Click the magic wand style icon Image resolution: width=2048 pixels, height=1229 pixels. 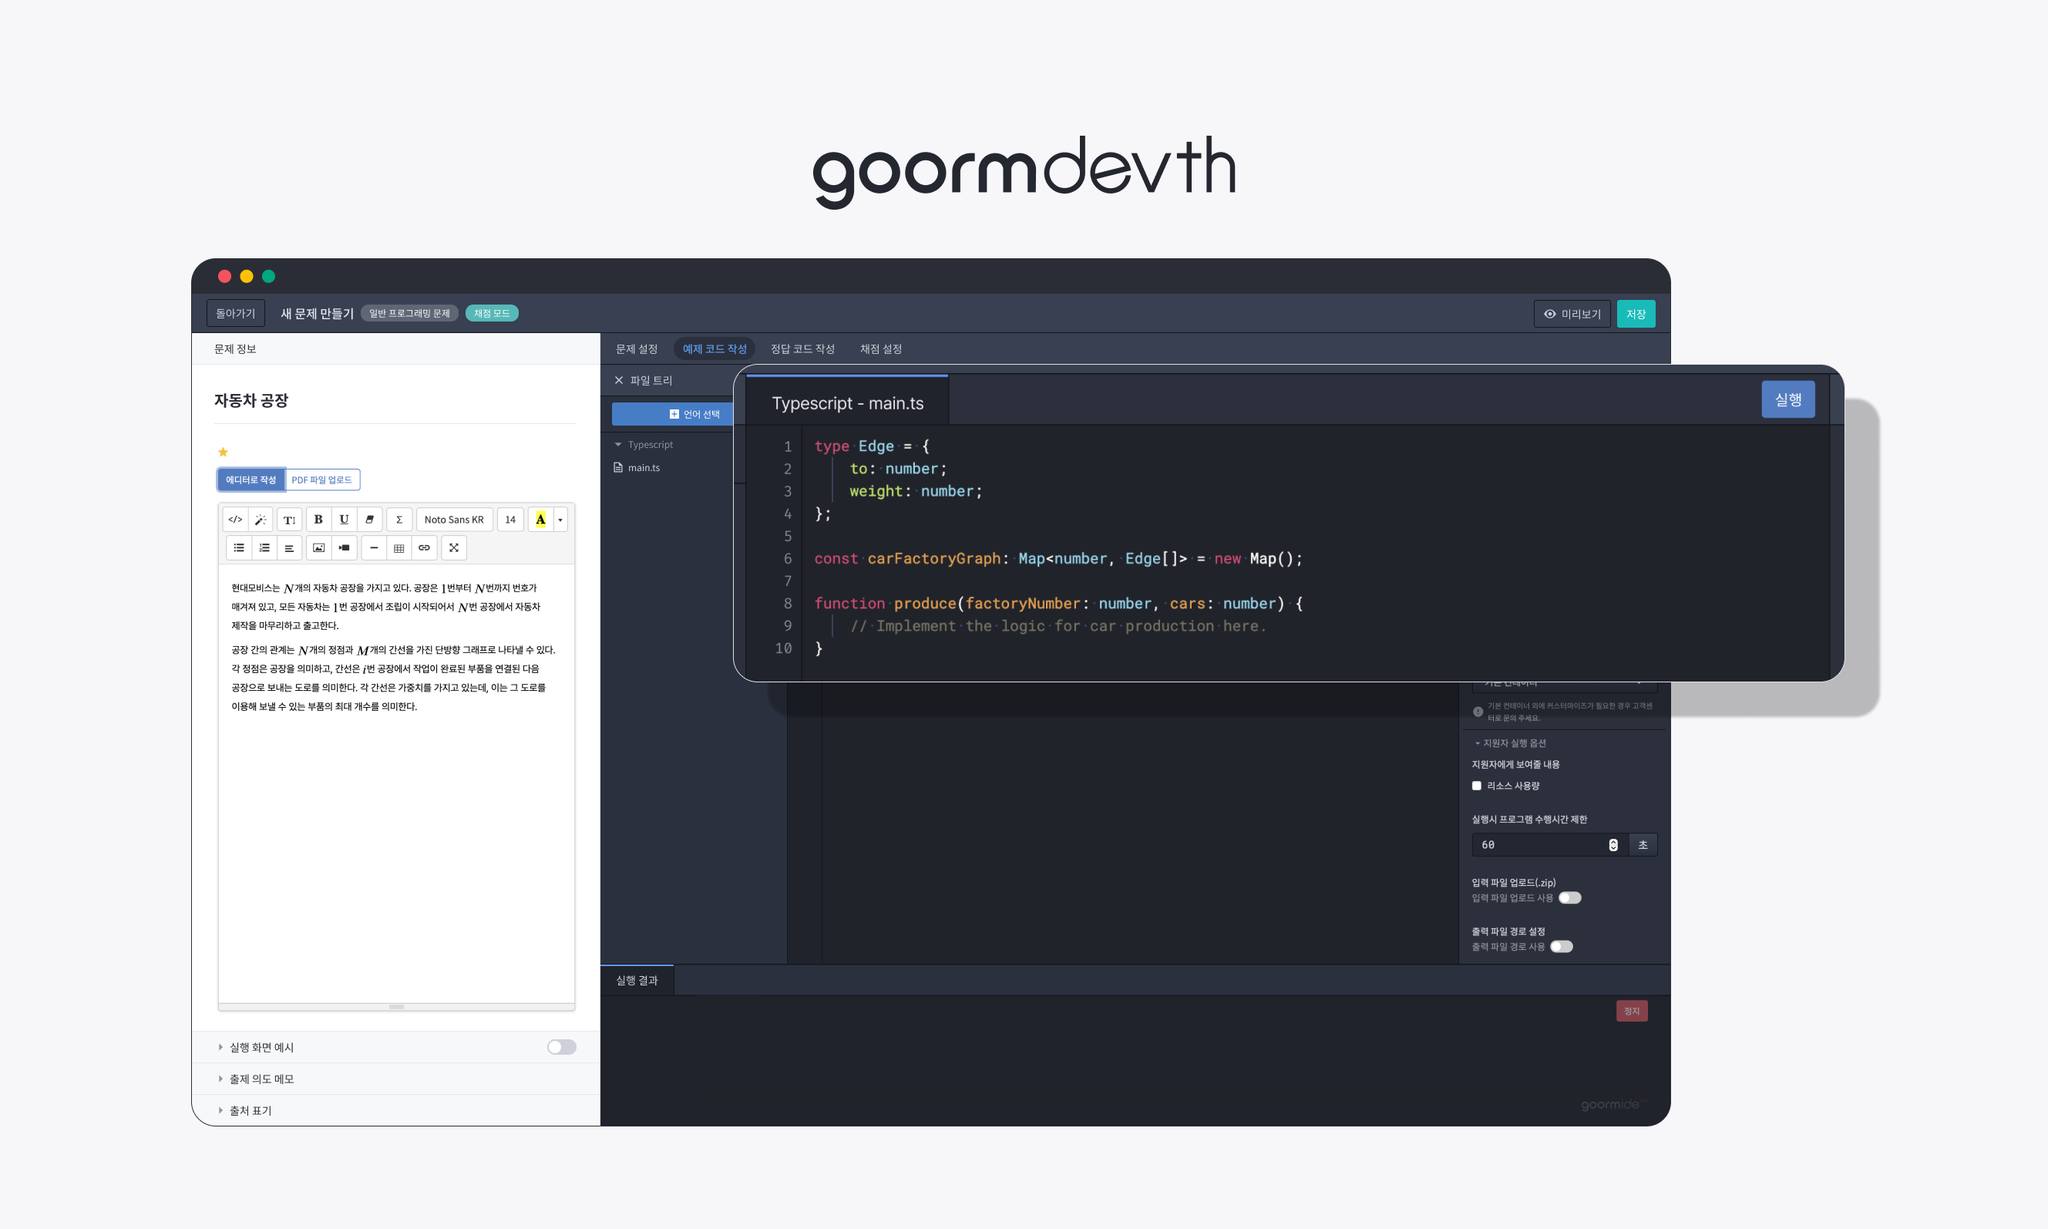click(x=260, y=520)
